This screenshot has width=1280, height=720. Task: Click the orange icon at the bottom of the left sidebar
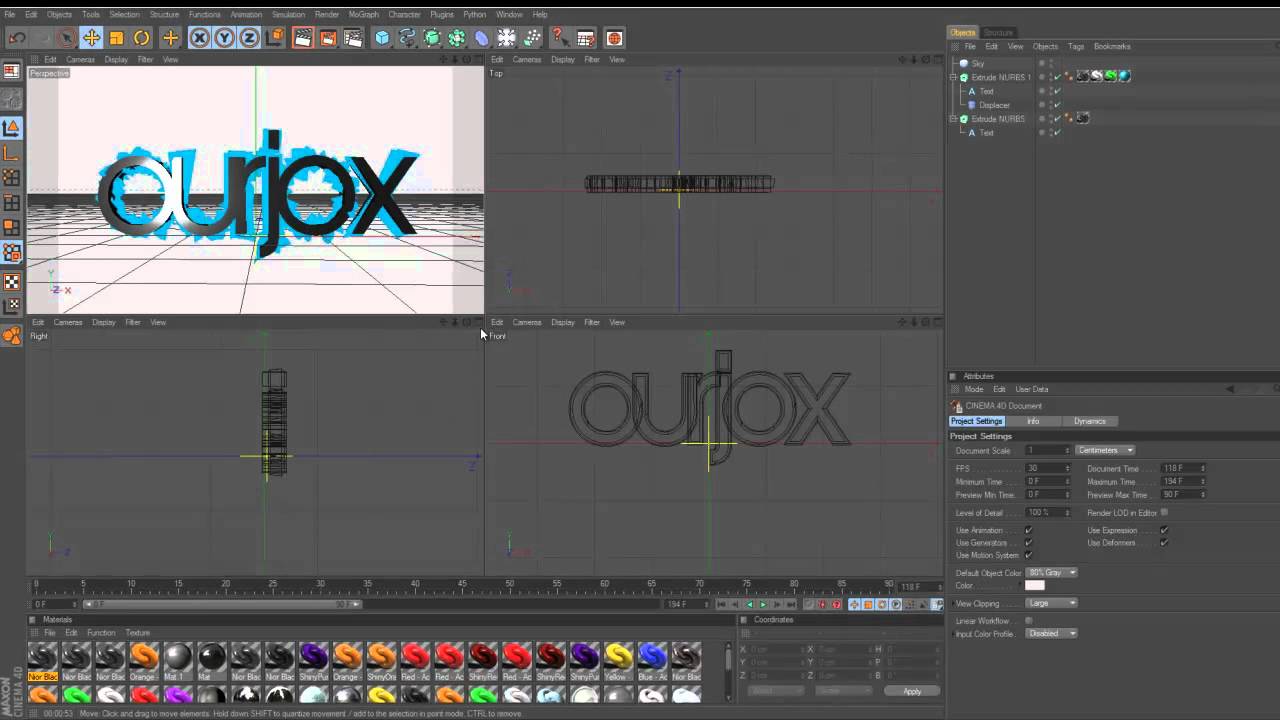point(12,336)
